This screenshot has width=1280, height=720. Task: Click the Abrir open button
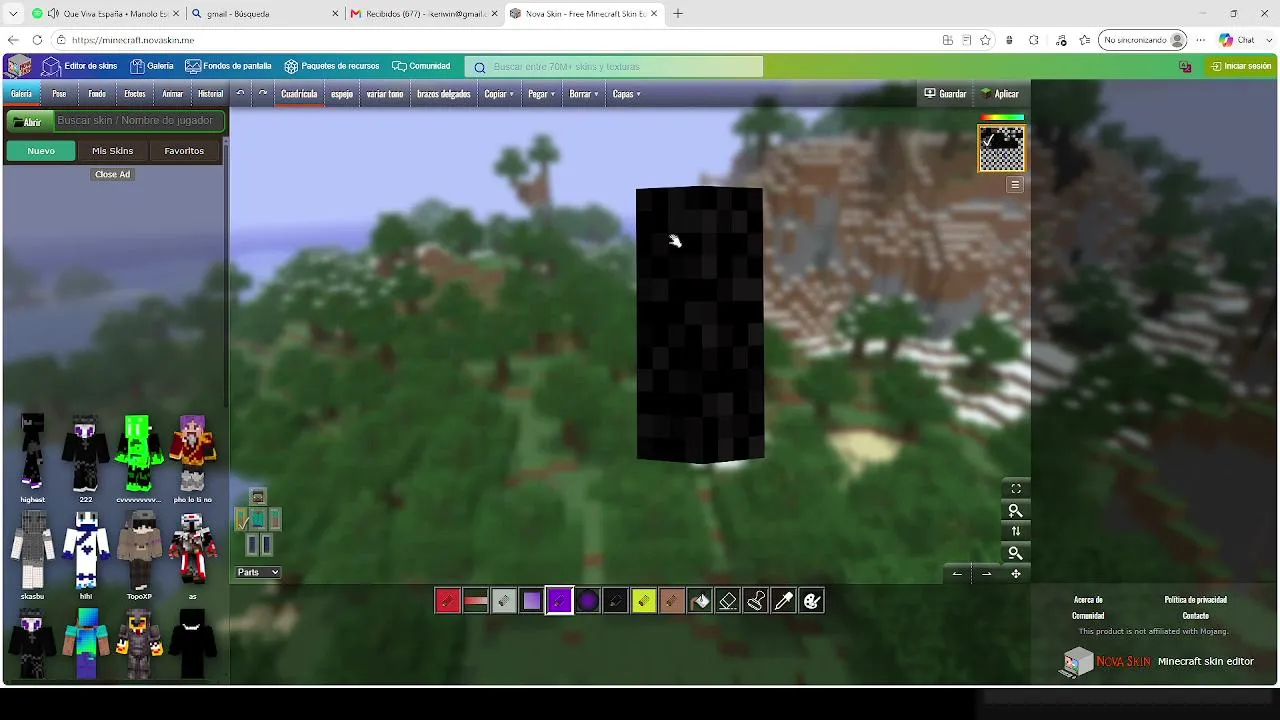tap(28, 122)
